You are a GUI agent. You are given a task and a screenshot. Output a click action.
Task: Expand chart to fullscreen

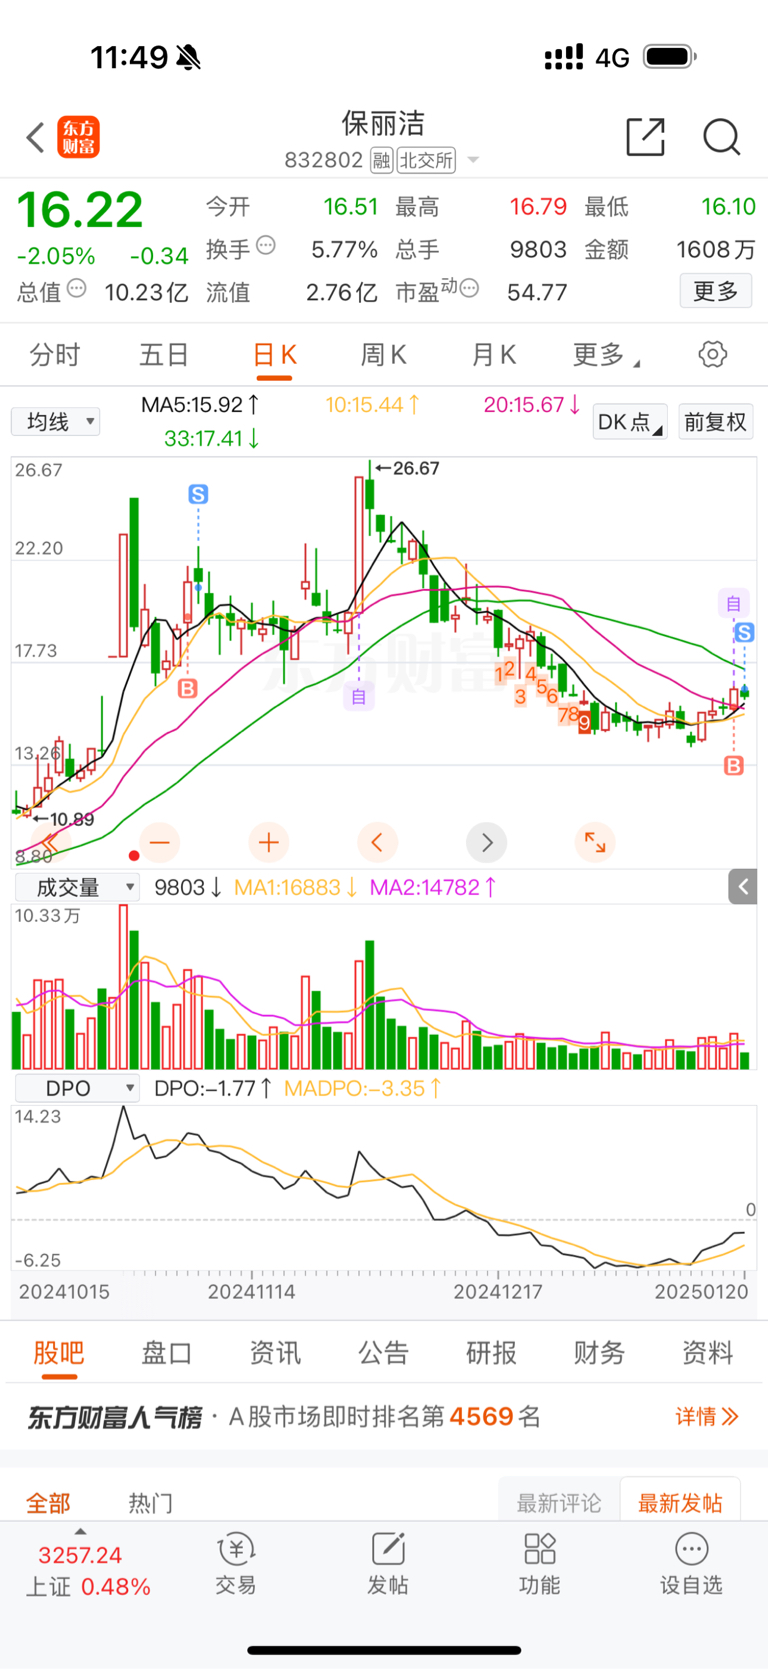pyautogui.click(x=595, y=843)
